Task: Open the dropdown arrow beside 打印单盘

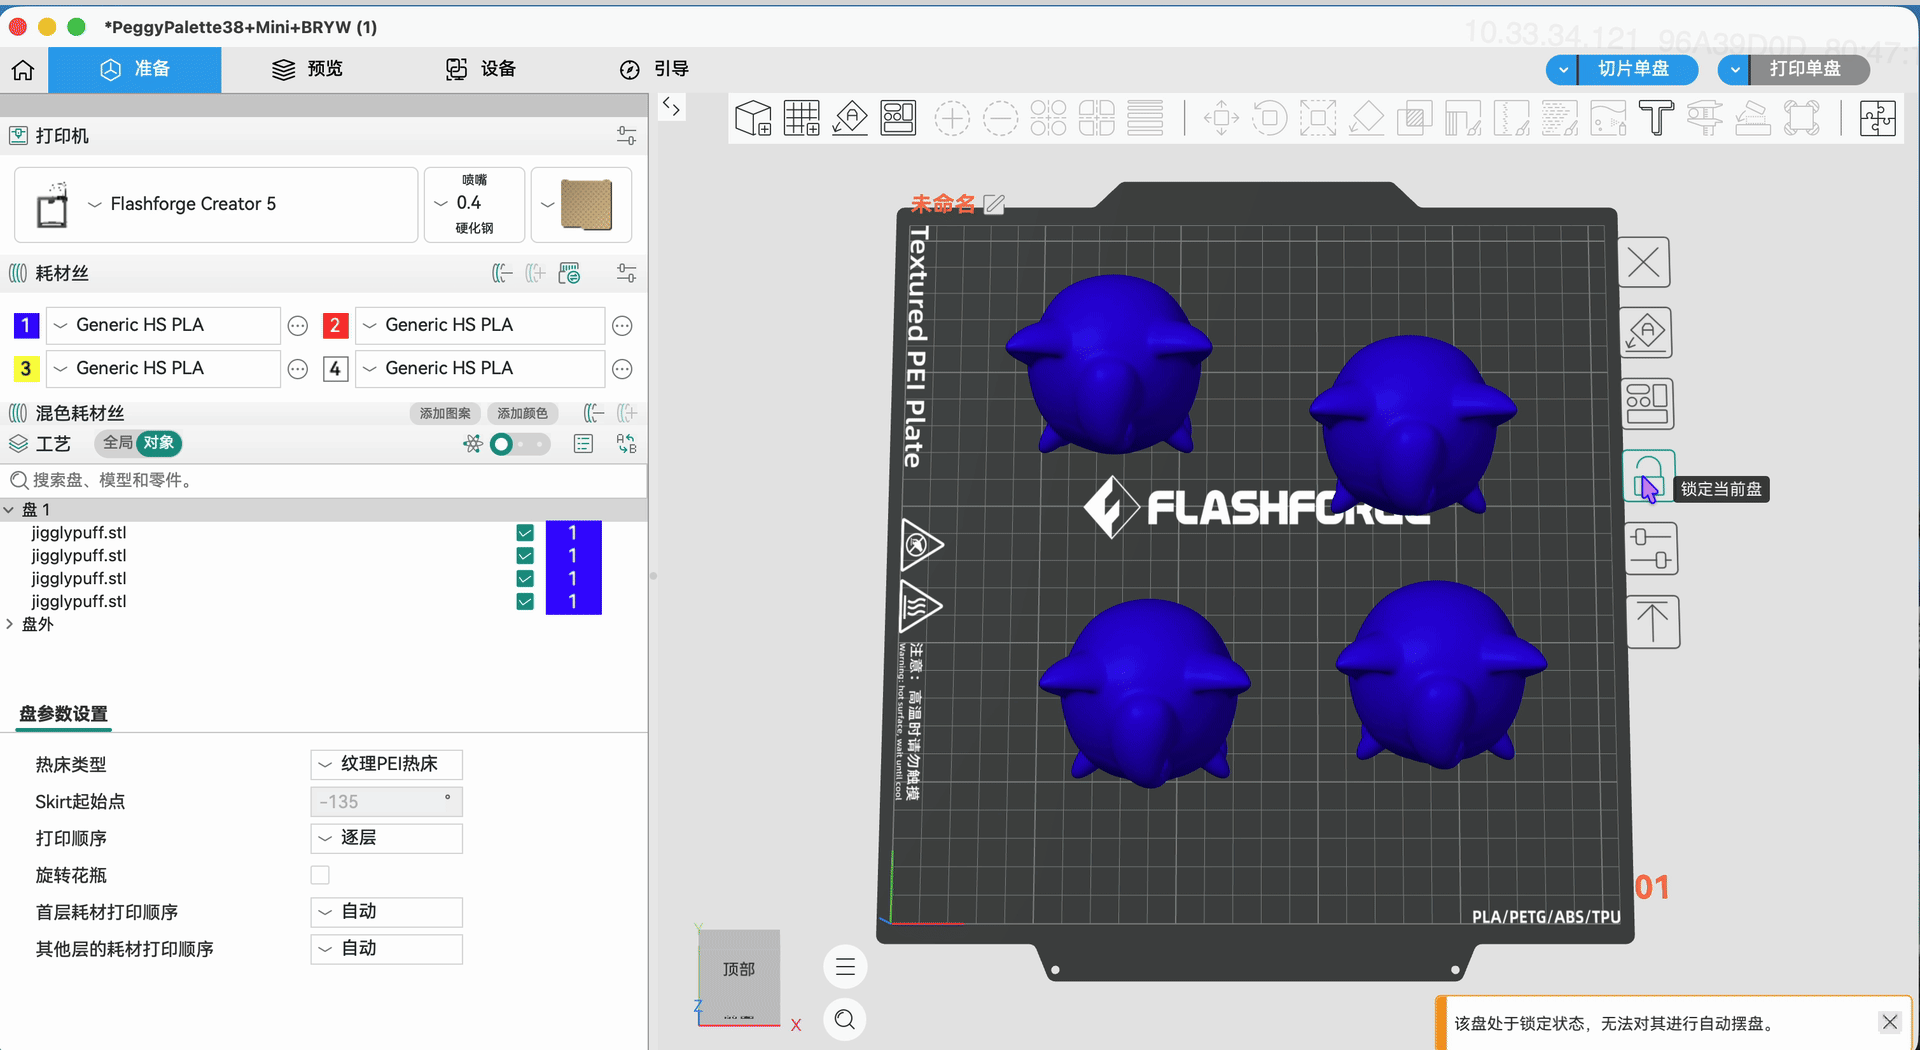Action: 1735,70
